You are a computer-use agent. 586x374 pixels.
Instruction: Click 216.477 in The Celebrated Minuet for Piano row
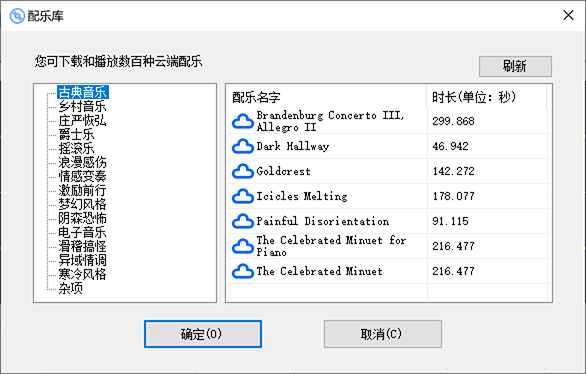pyautogui.click(x=453, y=246)
